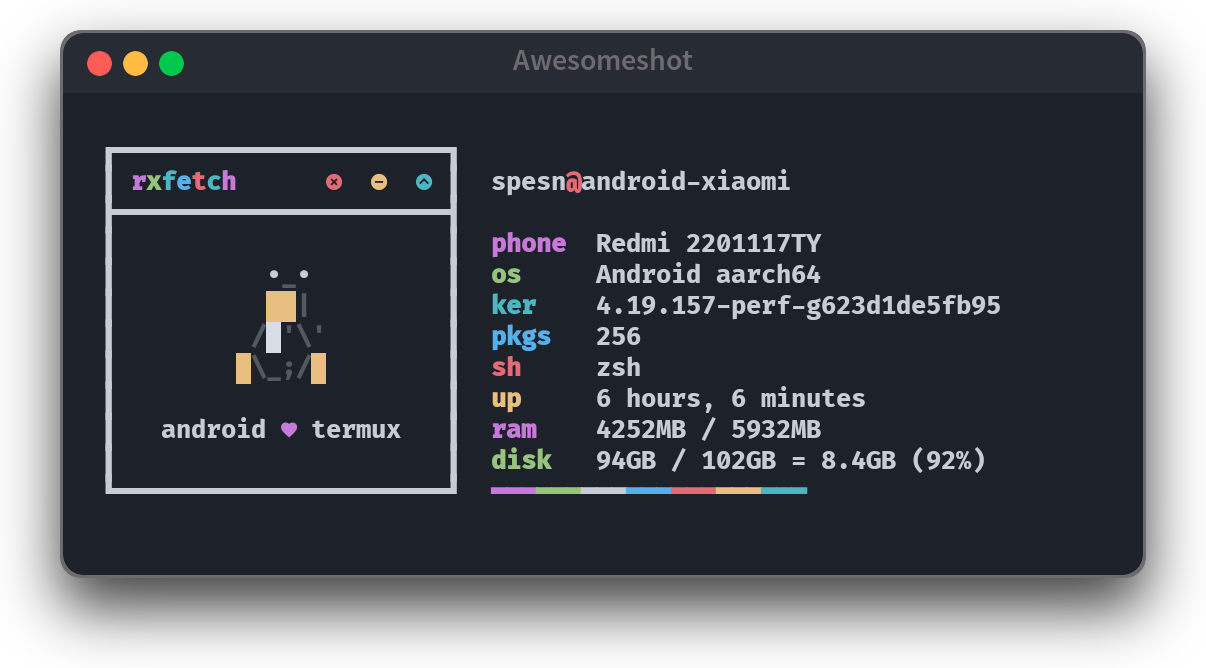Maximize window using the green traffic light
1206x668 pixels.
172,63
